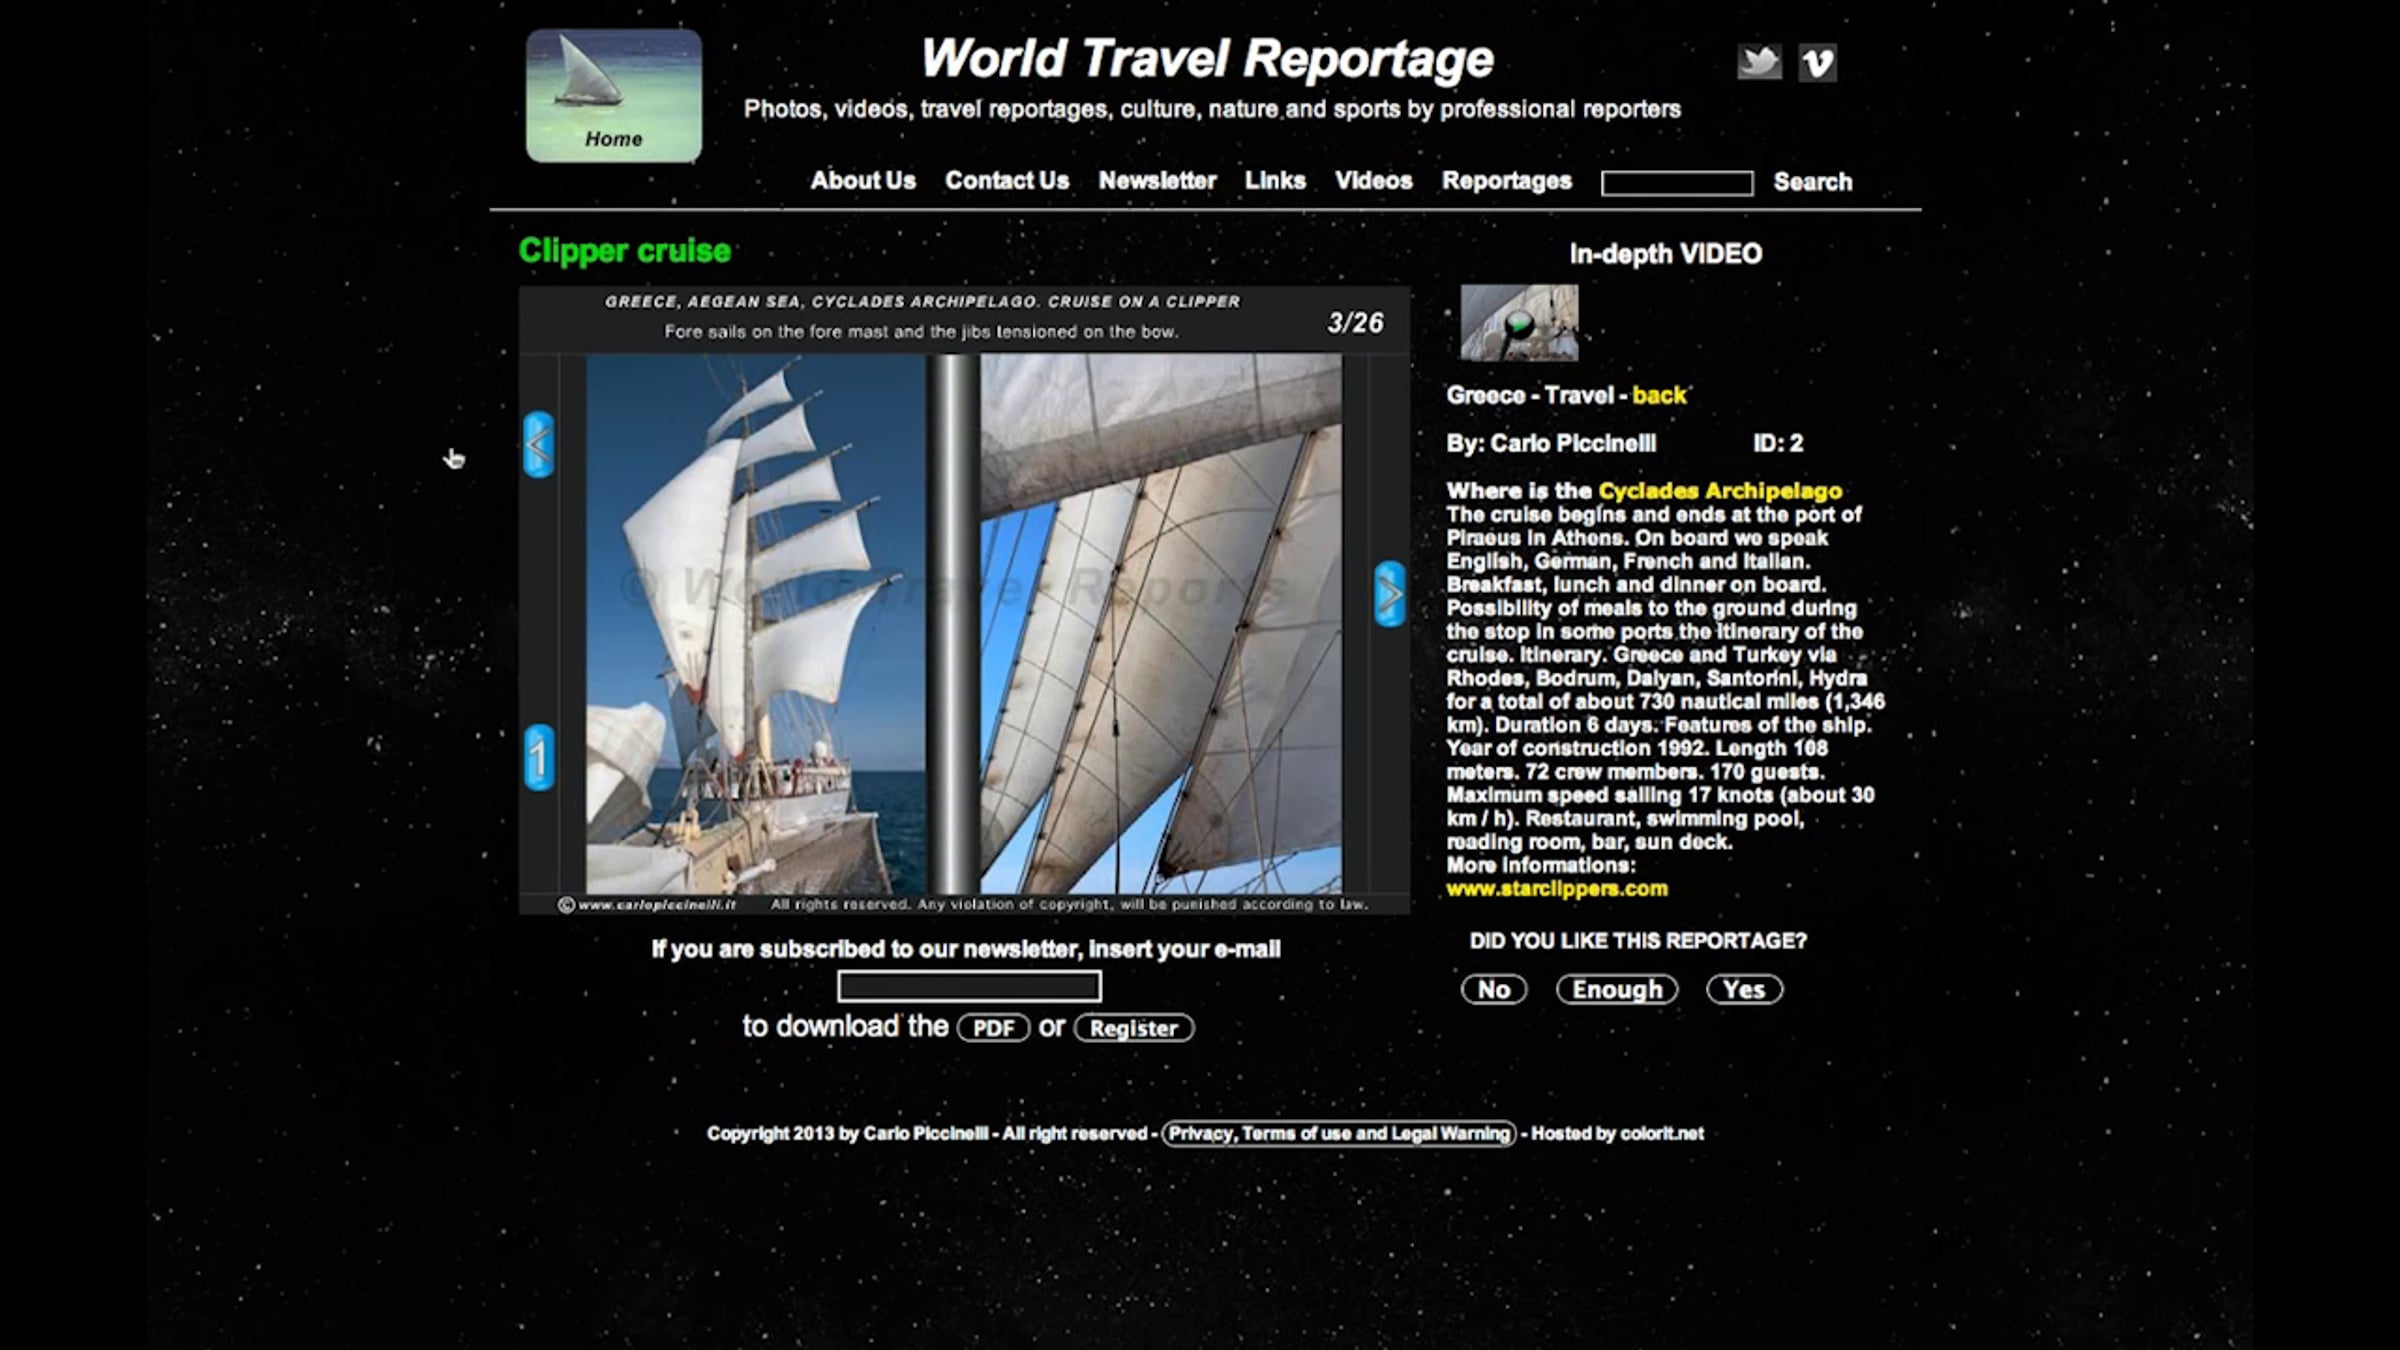Go to previous slide with left arrow
The image size is (2400, 1350).
pos(538,445)
